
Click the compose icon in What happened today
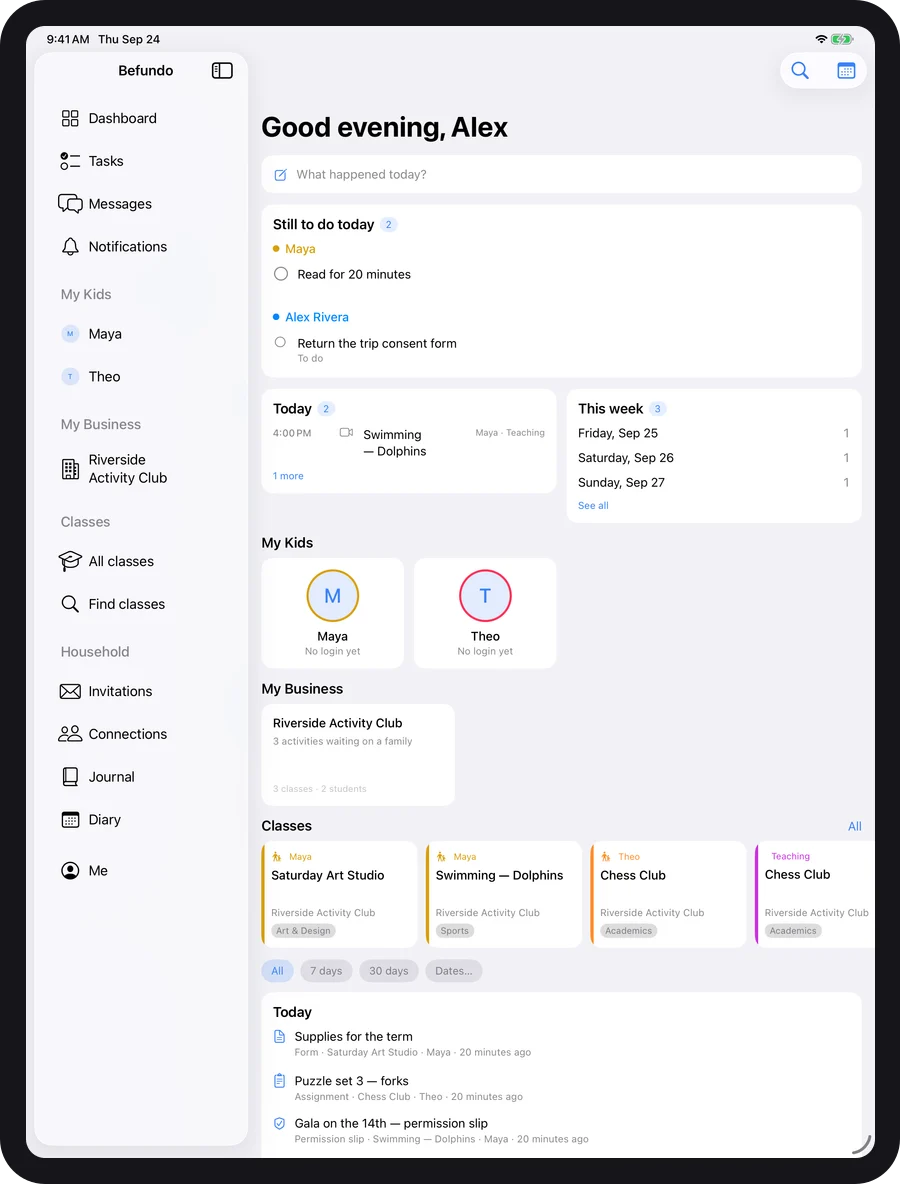[280, 174]
